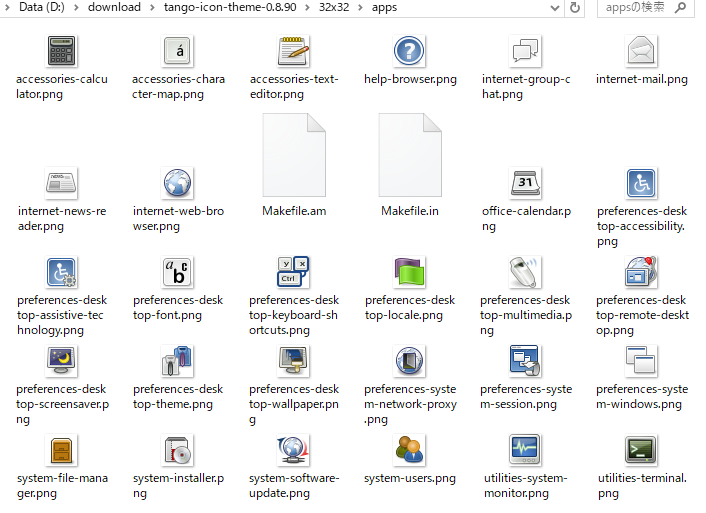Image resolution: width=706 pixels, height=513 pixels.
Task: Click the internet-web-browser.png file name
Action: [178, 218]
